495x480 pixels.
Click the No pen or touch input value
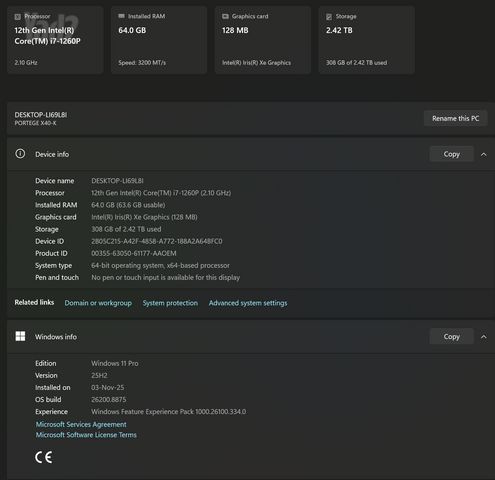coord(166,278)
